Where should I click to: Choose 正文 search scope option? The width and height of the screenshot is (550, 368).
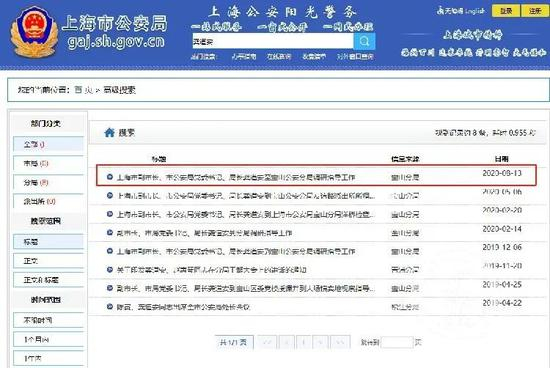coord(49,261)
